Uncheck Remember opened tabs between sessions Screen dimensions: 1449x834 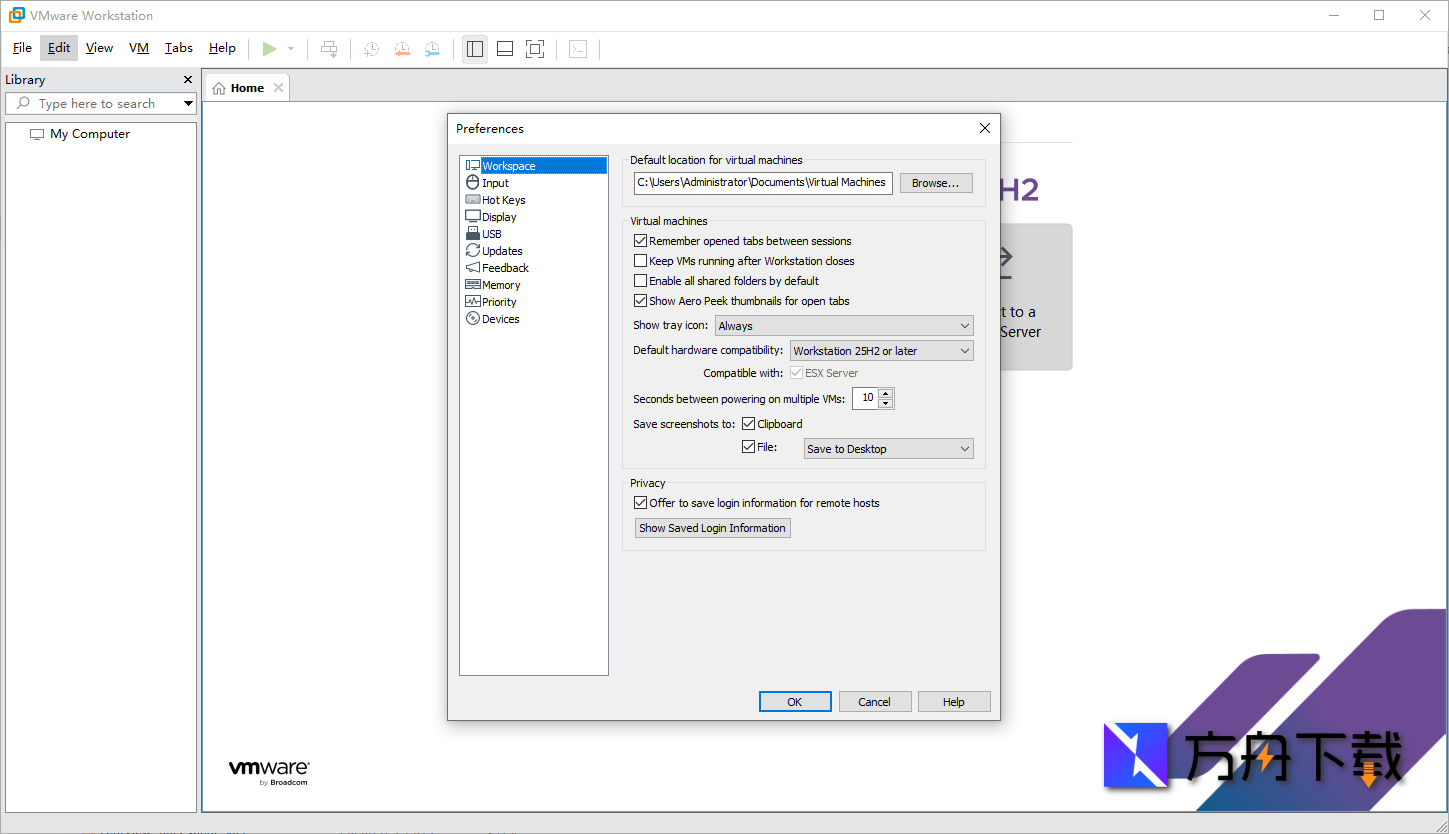pos(640,240)
